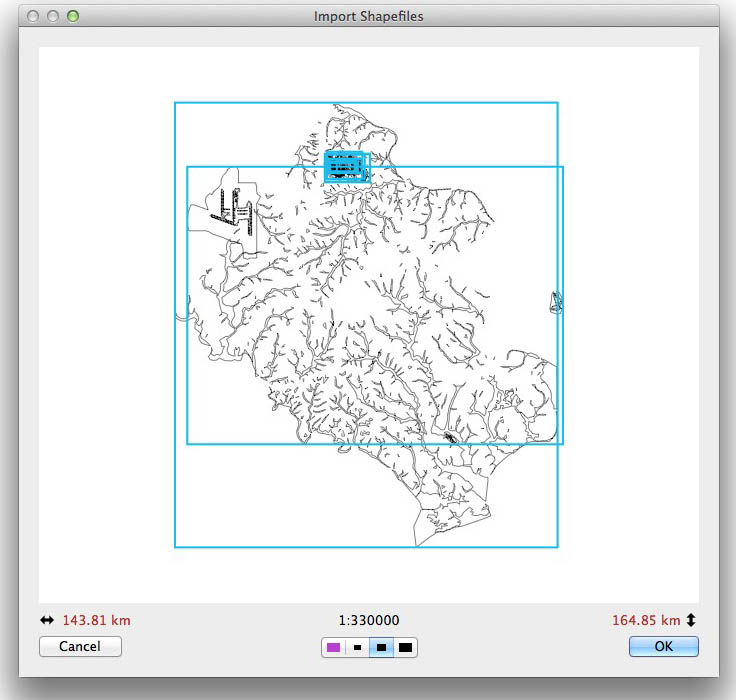Click the purple color swatch segment
This screenshot has width=736, height=700.
click(334, 647)
